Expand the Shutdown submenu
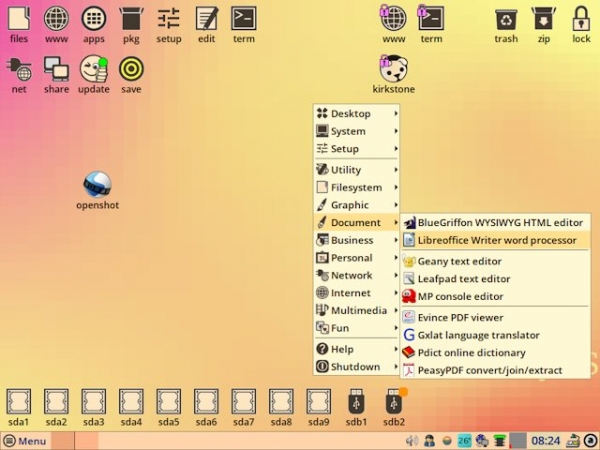Screen dimensions: 600x450 pos(357,367)
